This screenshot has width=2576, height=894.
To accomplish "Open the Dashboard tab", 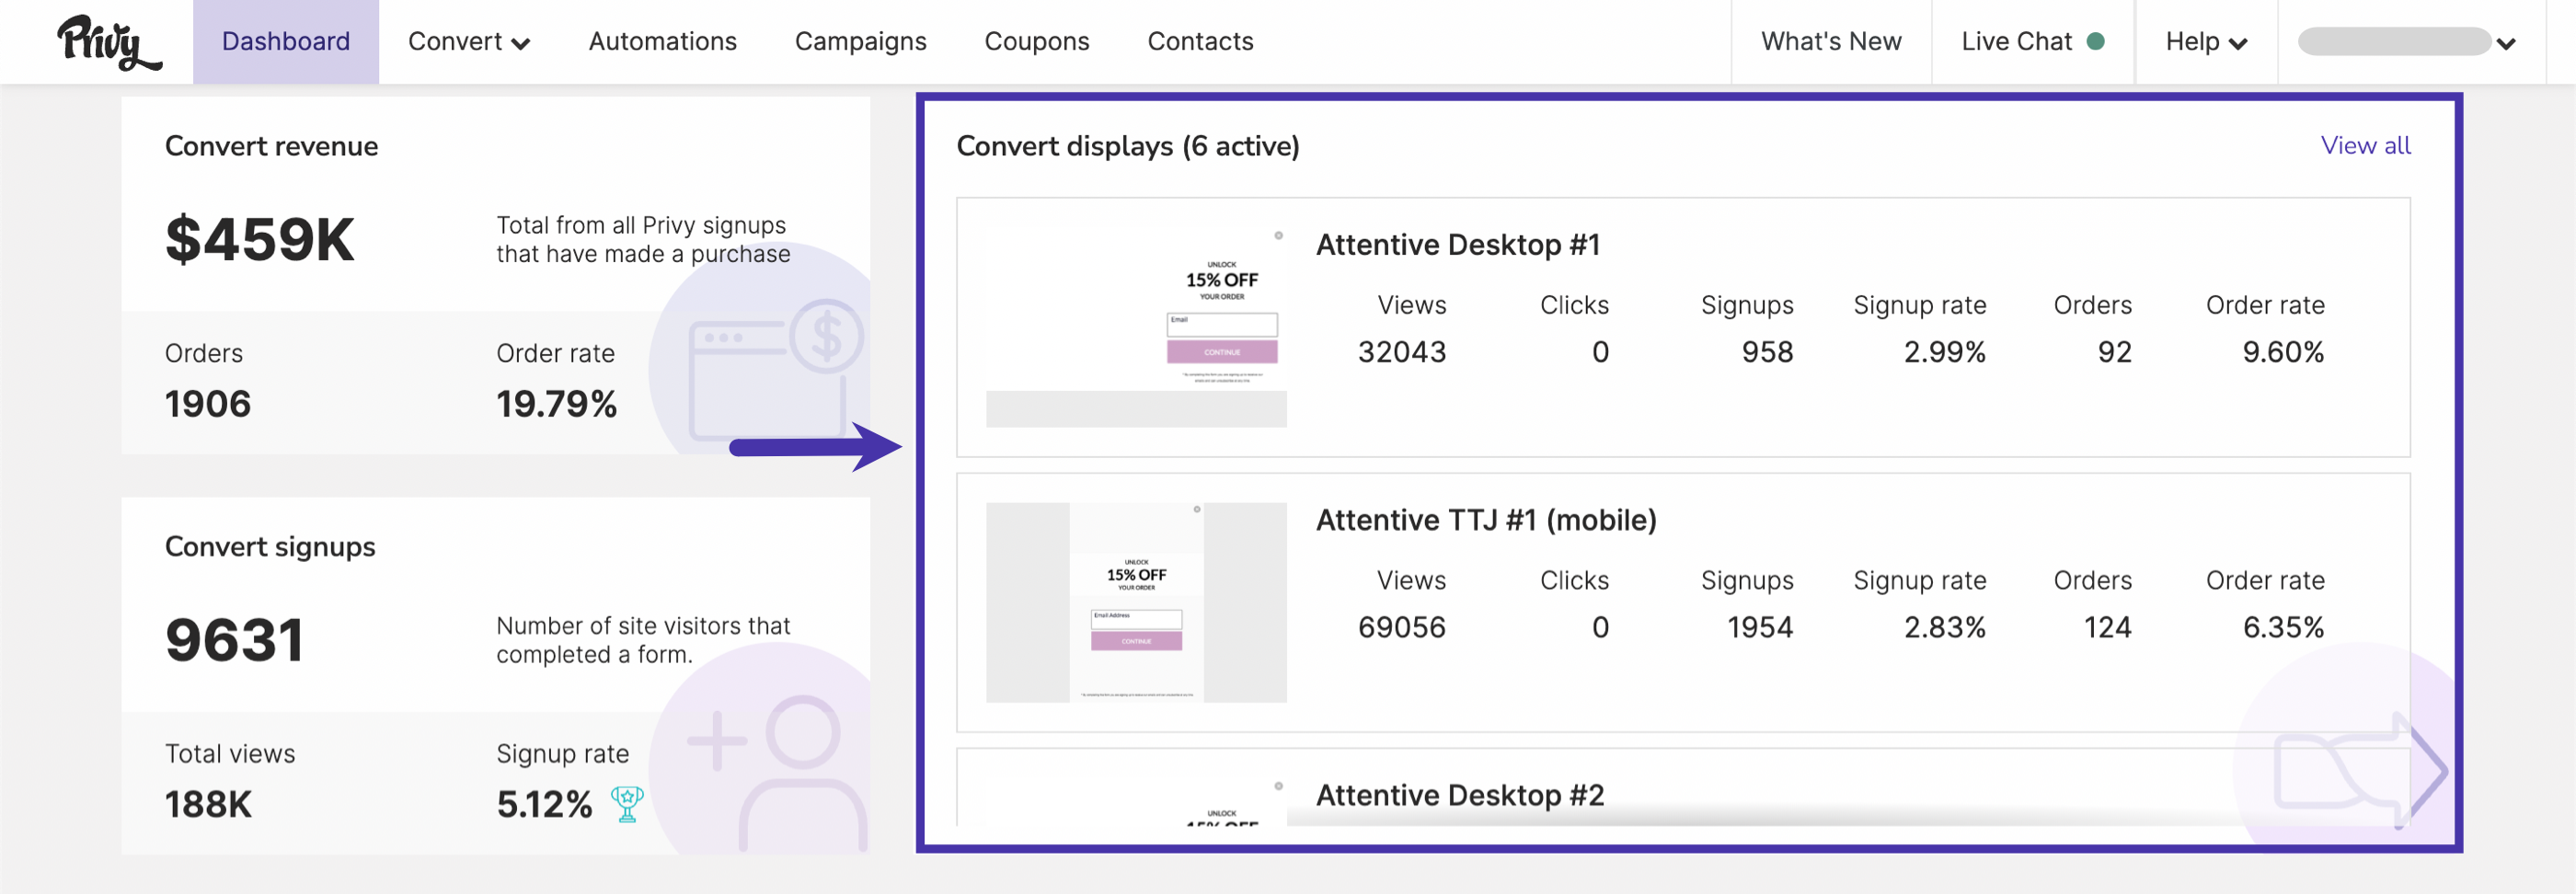I will (x=286, y=42).
